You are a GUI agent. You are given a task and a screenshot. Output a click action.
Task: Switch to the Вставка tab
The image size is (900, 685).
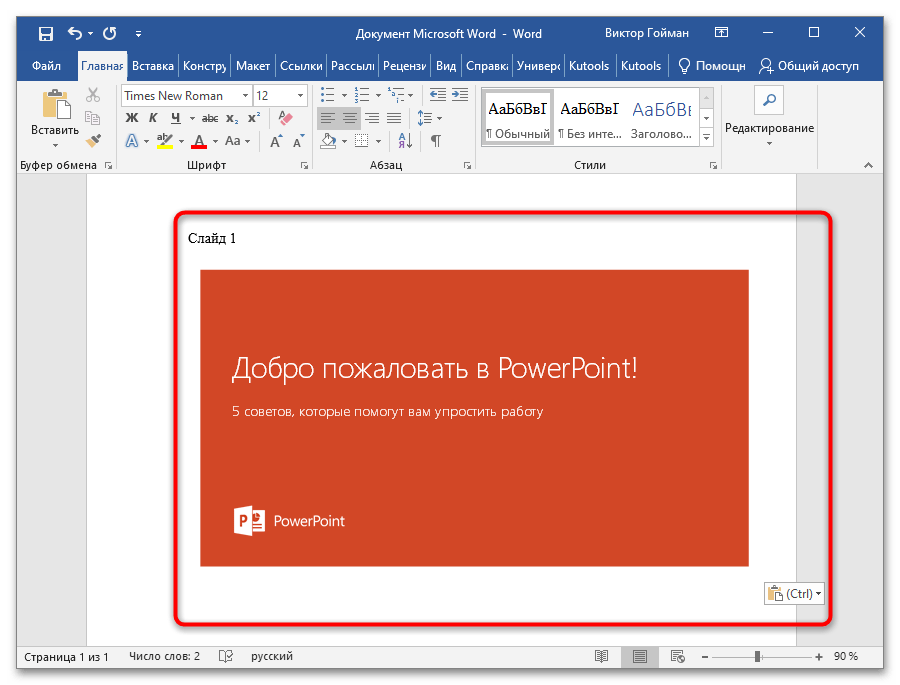(153, 66)
